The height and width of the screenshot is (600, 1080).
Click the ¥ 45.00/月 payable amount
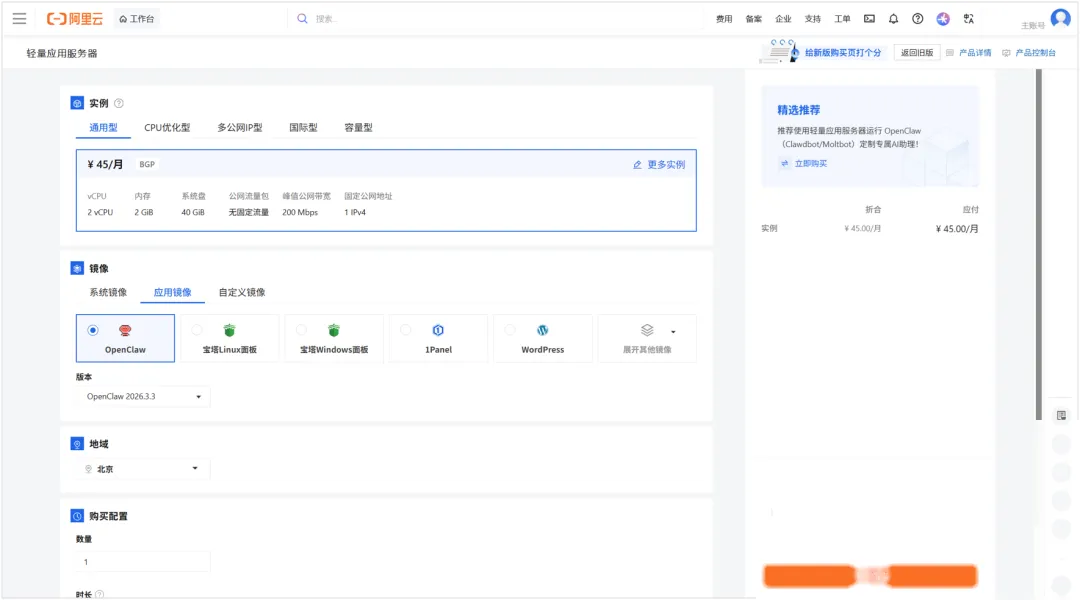tap(957, 229)
